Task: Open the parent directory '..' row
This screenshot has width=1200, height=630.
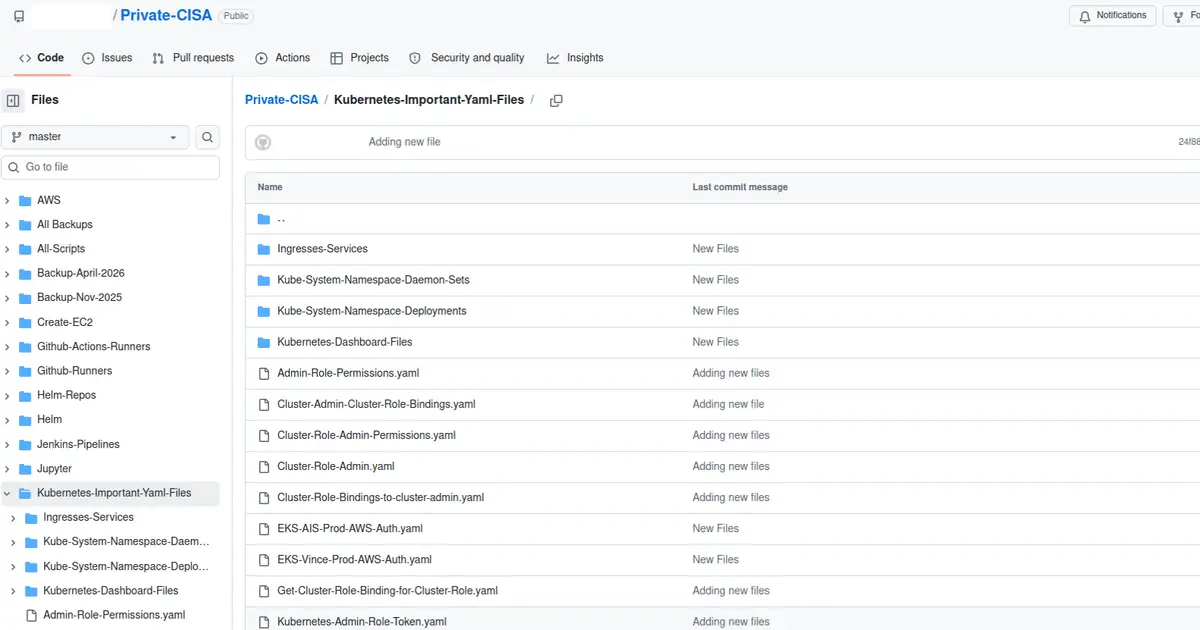Action: pos(722,218)
